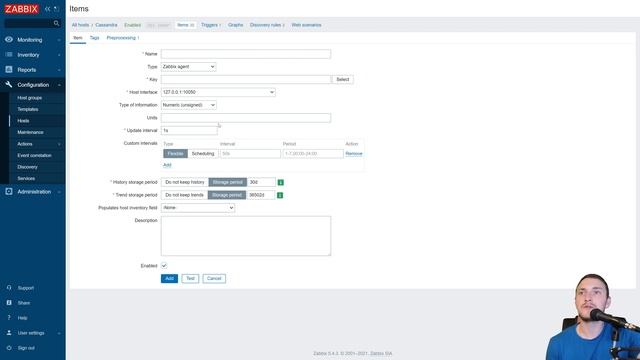Open Event correlation in Configuration menu
Viewport: 640px width, 360px height.
pos(34,156)
